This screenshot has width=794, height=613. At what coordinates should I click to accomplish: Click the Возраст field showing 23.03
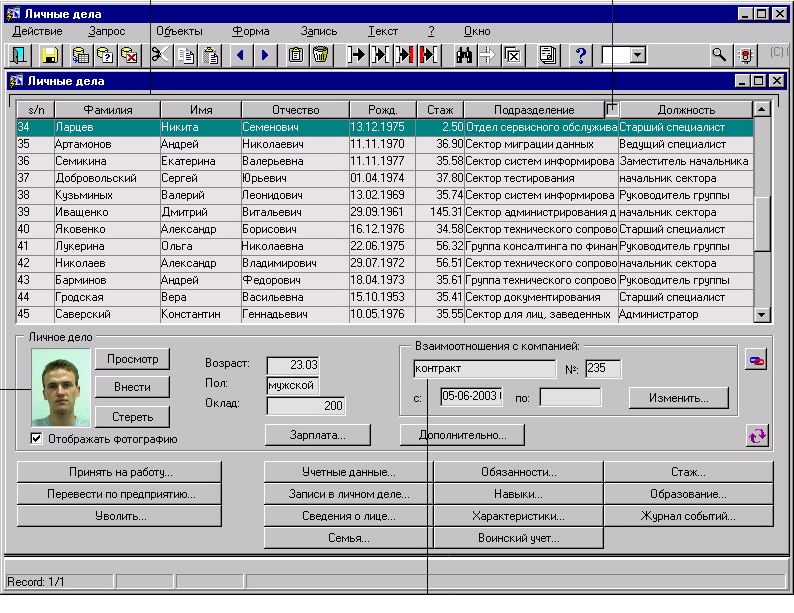pos(293,364)
